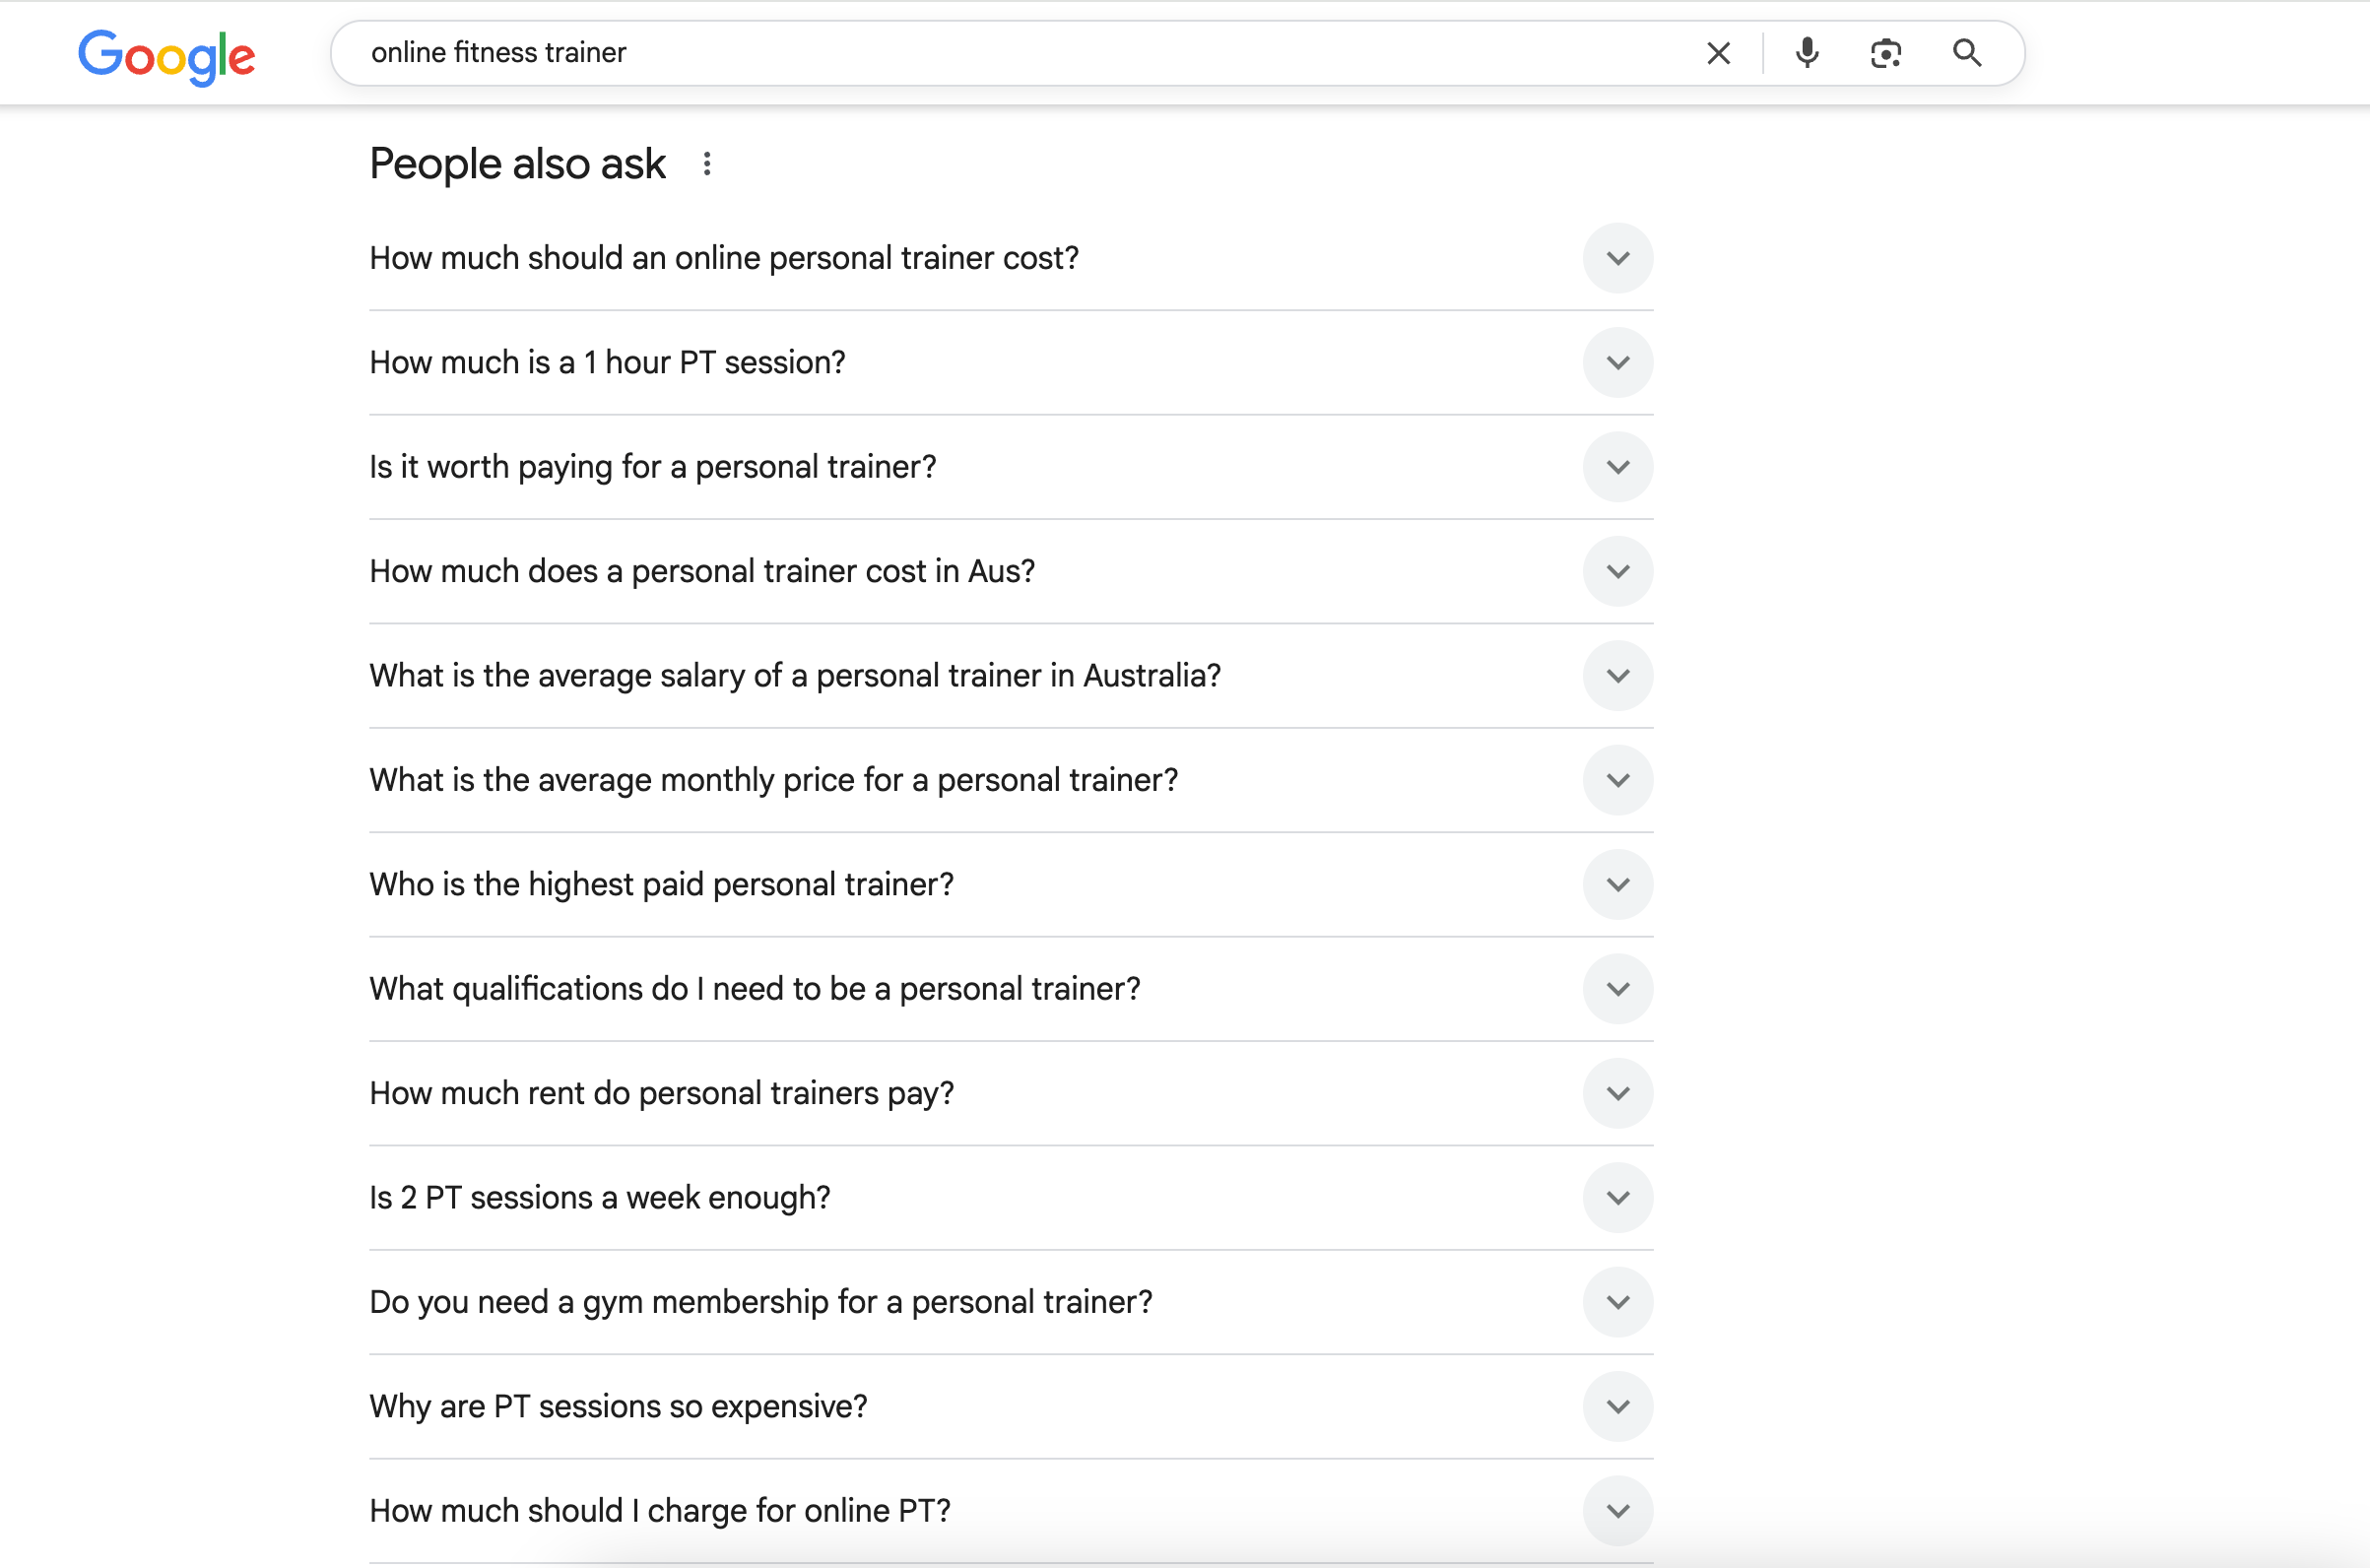The height and width of the screenshot is (1568, 2370).
Task: Expand "How much should an online personal trainer cost?"
Action: click(x=1617, y=259)
